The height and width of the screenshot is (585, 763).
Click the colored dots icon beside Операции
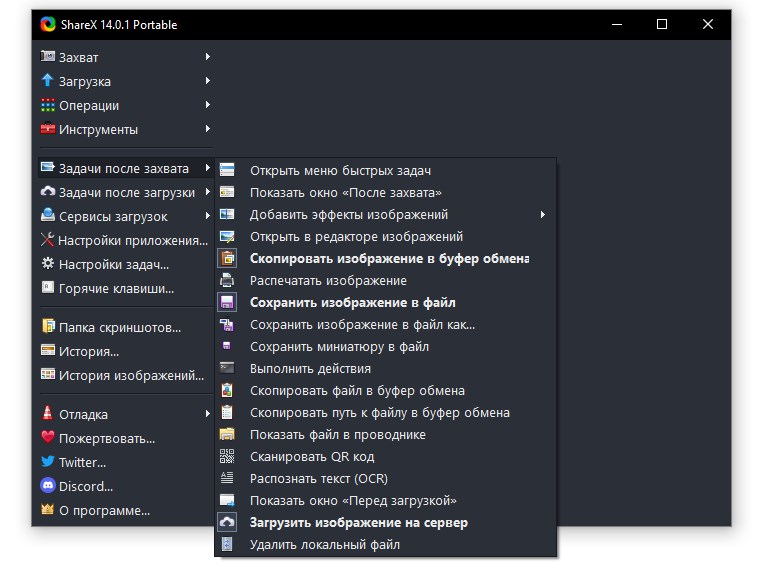click(x=48, y=105)
